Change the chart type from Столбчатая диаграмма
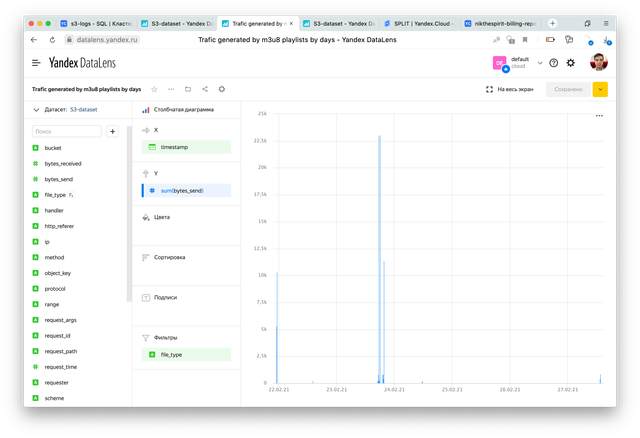 [x=183, y=109]
